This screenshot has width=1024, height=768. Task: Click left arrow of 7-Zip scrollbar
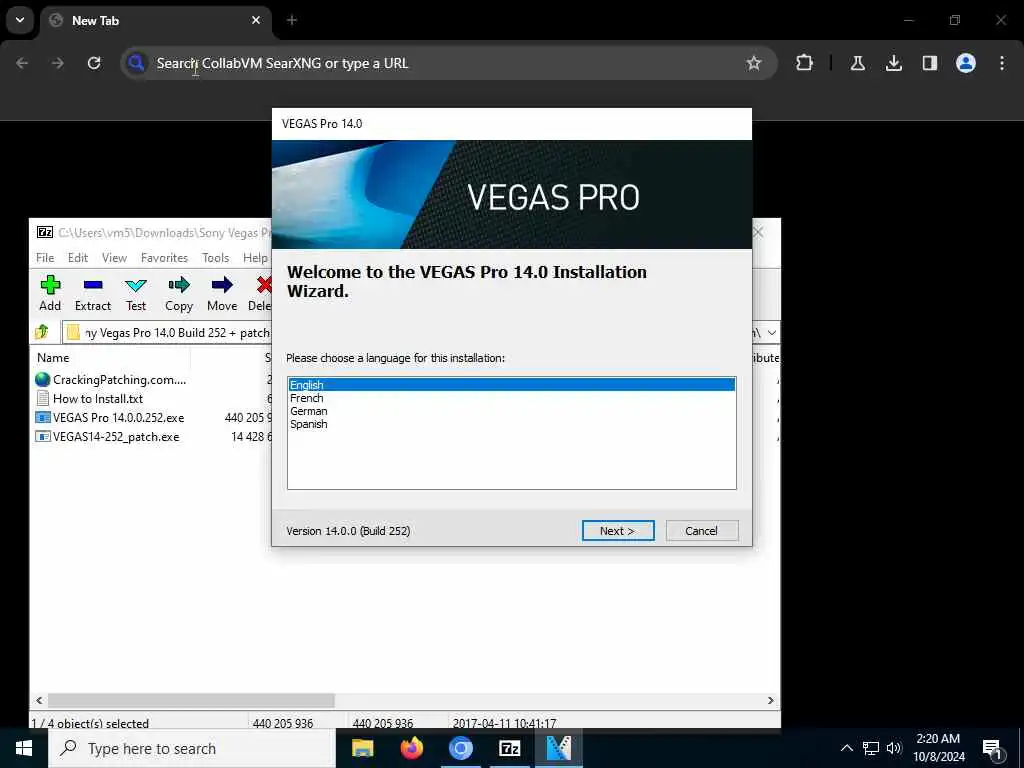39,700
